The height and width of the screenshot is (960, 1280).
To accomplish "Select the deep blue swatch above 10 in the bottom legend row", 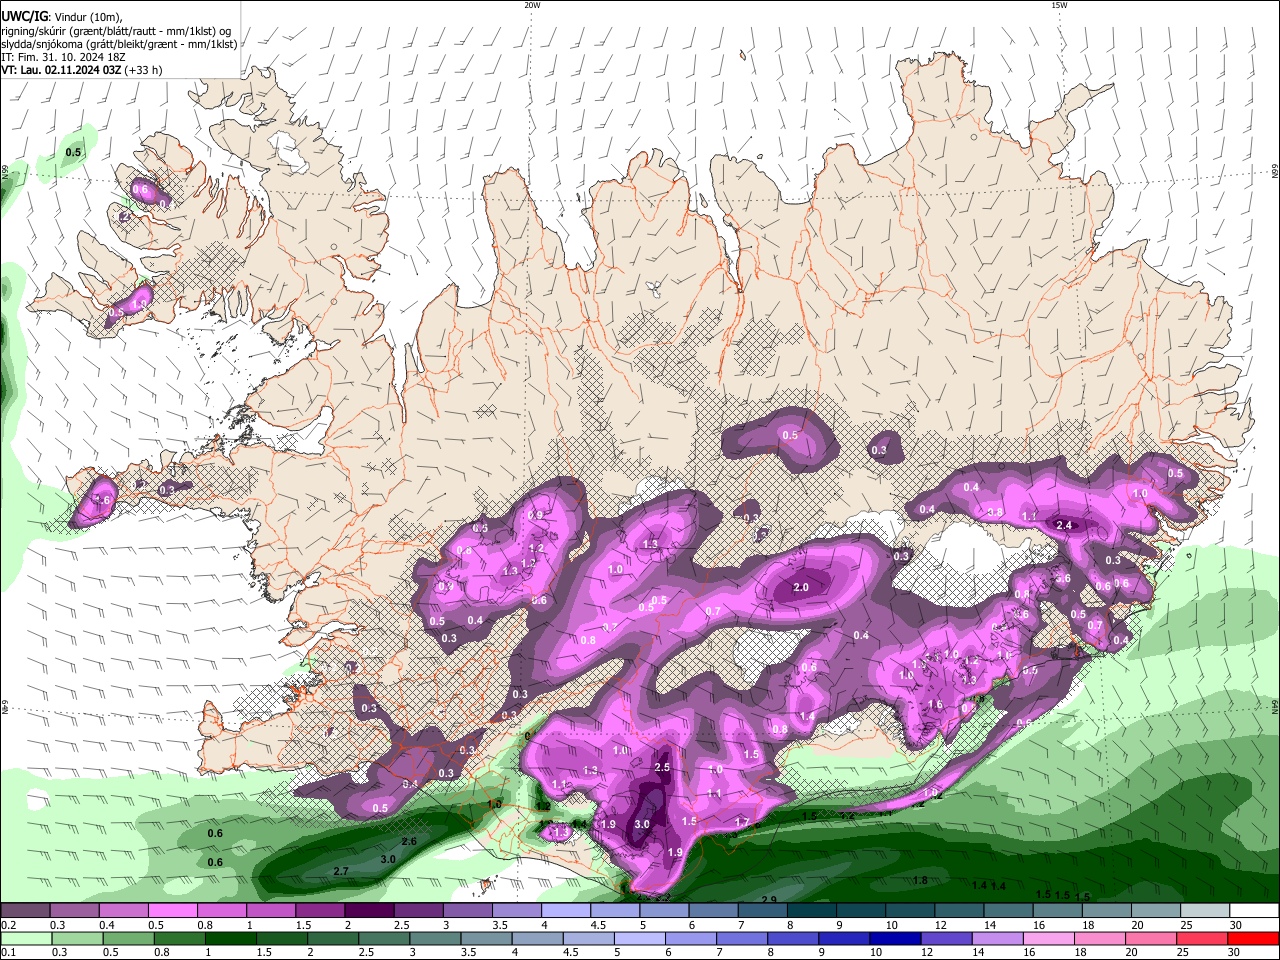I will (x=894, y=939).
